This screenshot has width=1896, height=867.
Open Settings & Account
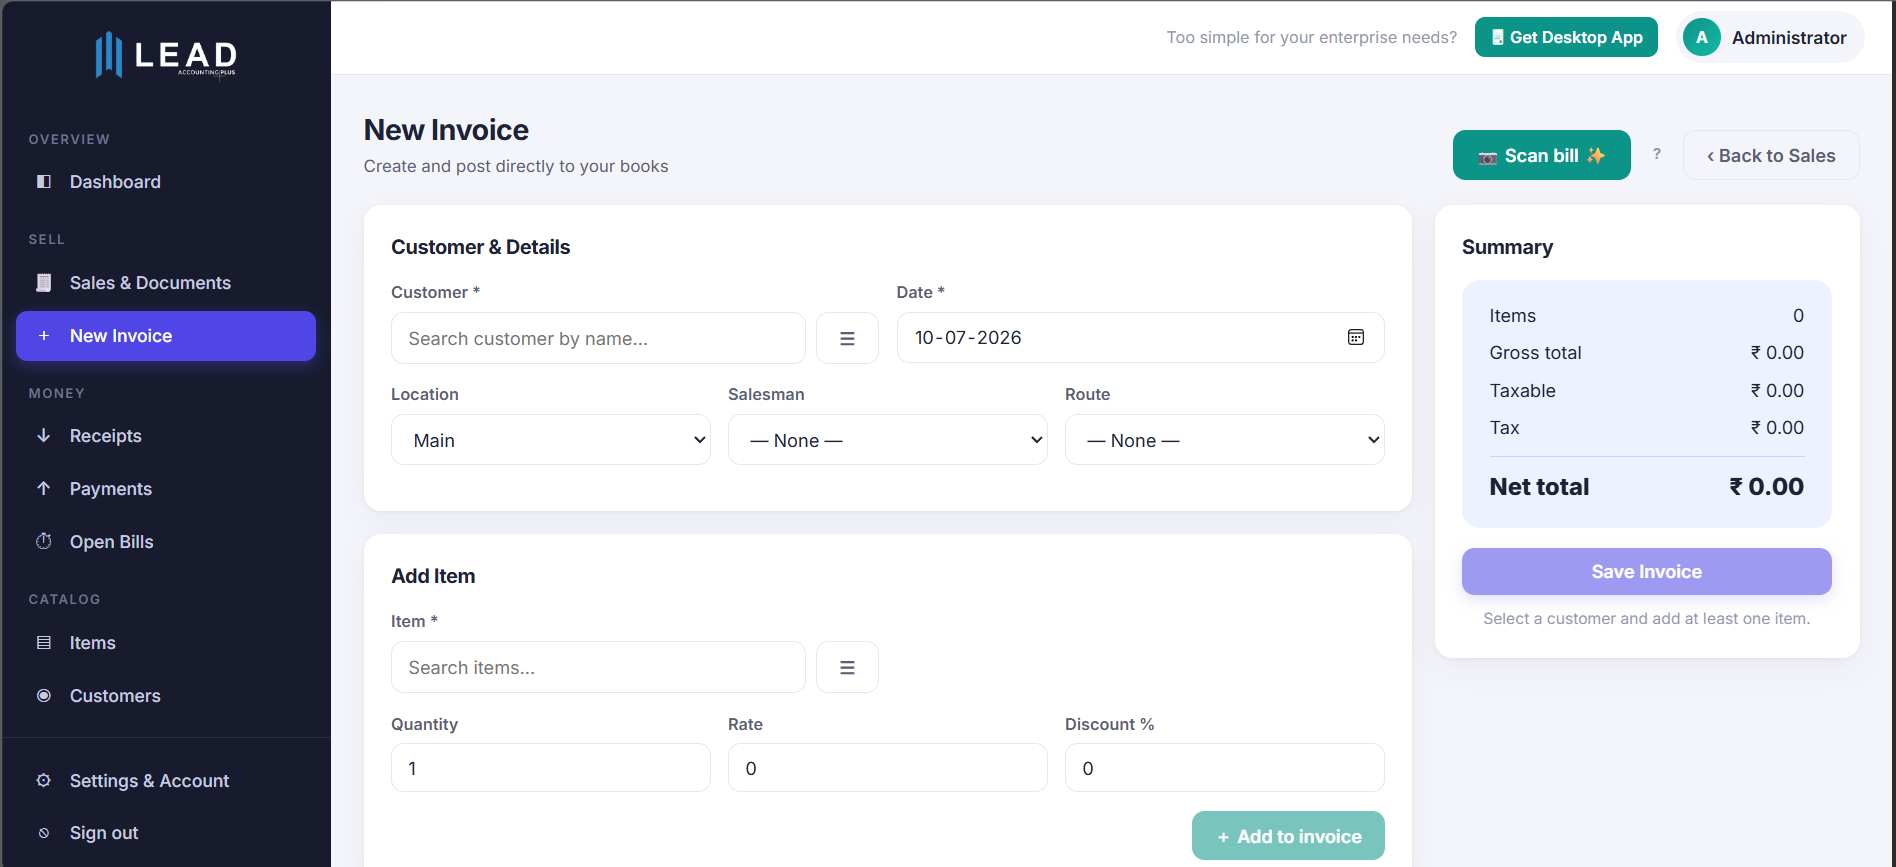tap(166, 781)
